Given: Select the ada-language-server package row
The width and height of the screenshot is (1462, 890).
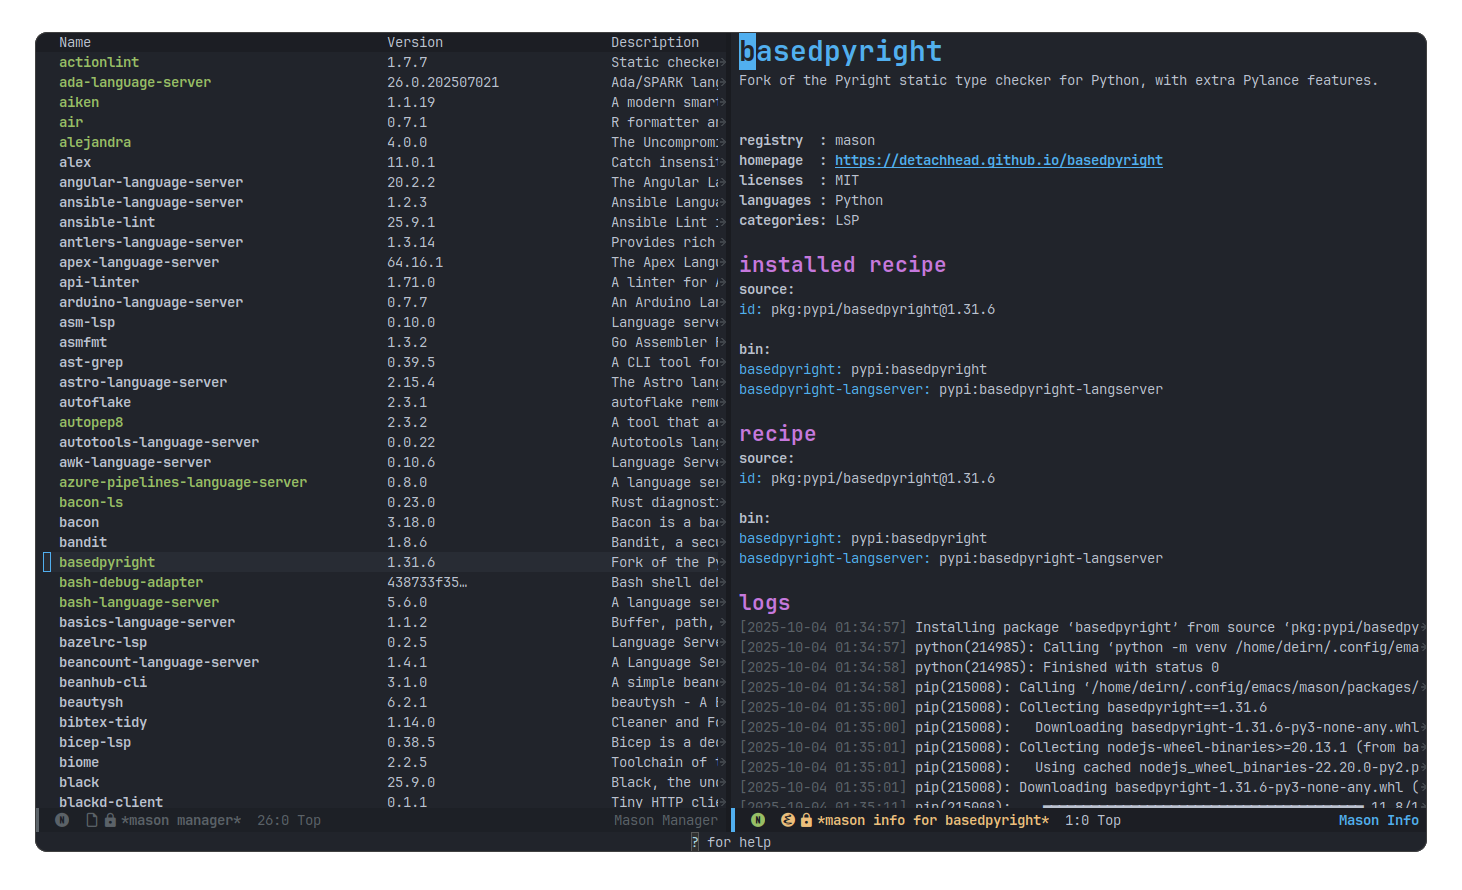Looking at the screenshot, I should point(384,82).
